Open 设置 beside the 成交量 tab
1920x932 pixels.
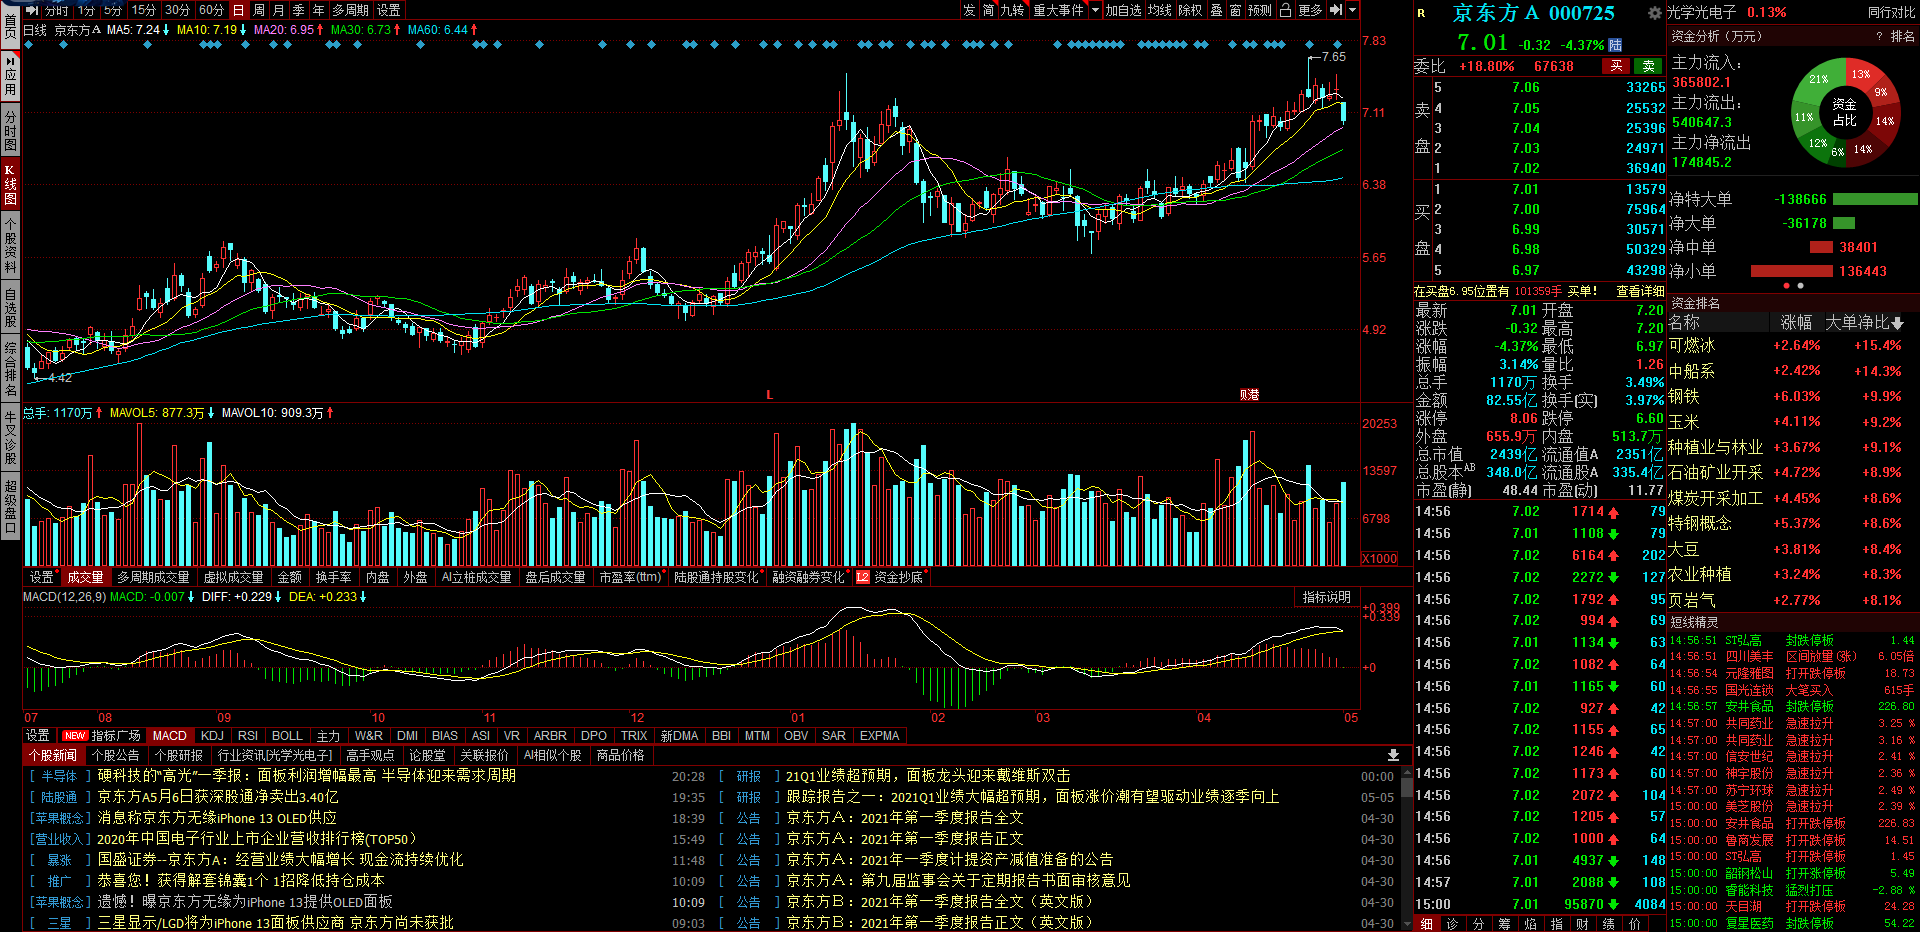pyautogui.click(x=41, y=577)
